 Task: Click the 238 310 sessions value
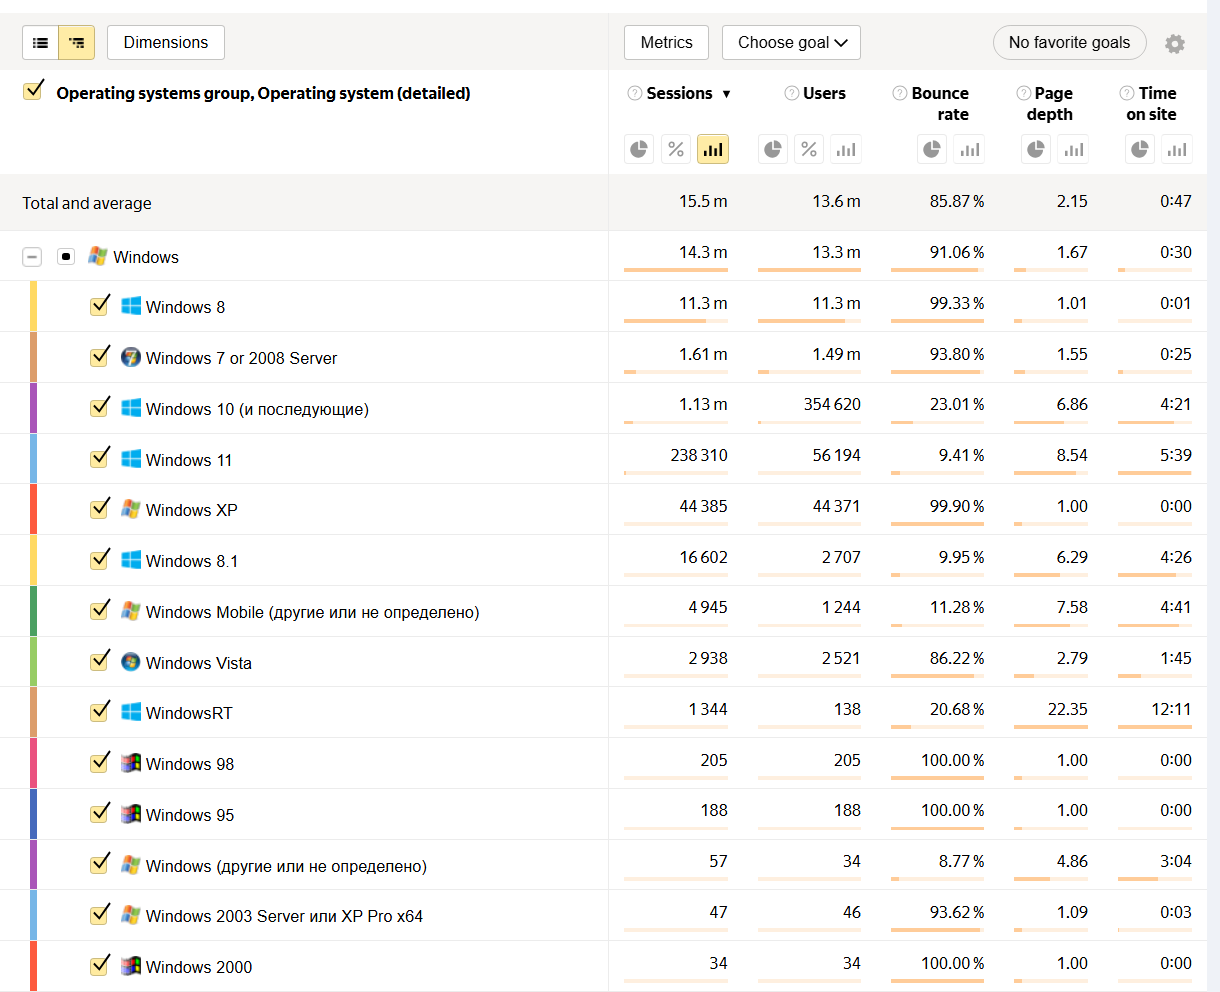699,455
